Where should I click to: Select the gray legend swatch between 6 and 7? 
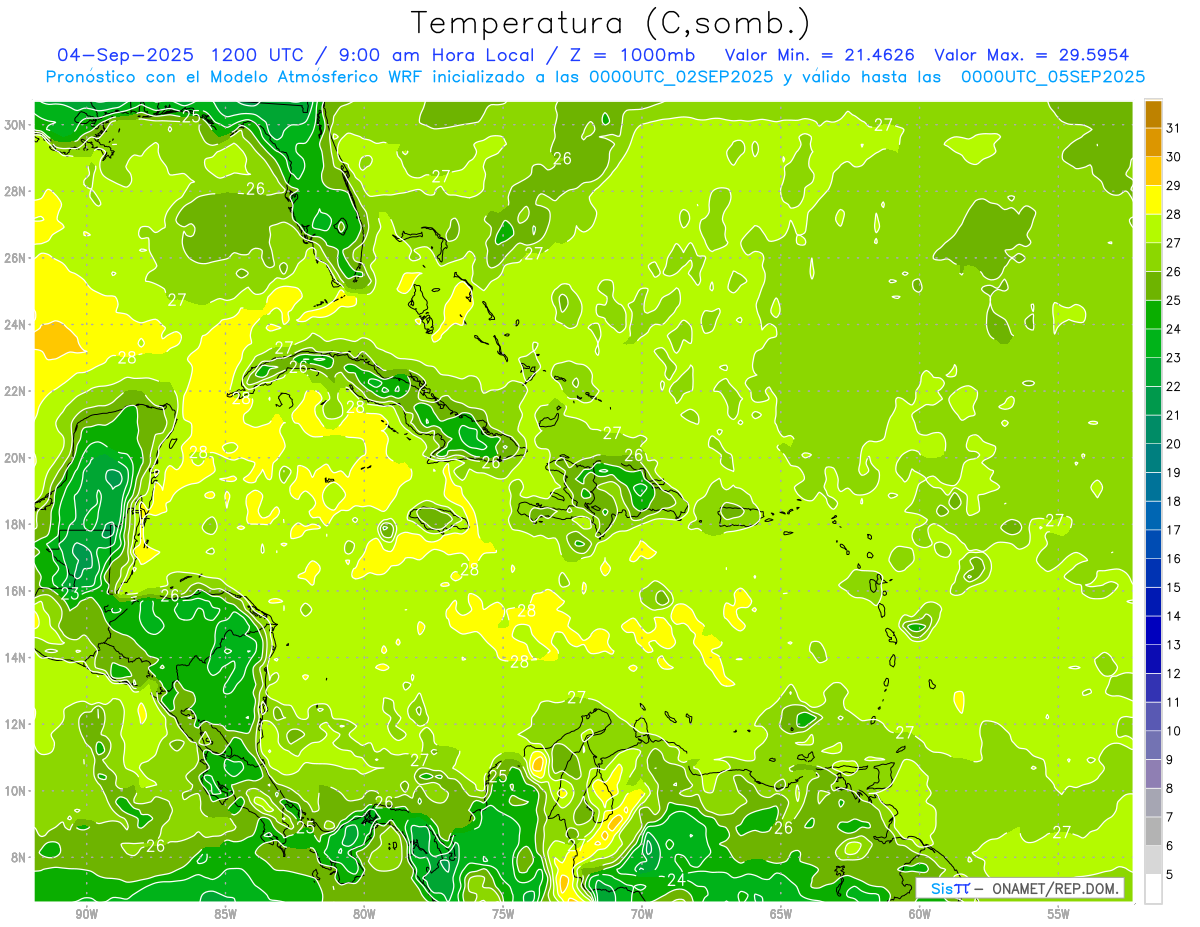[1153, 831]
